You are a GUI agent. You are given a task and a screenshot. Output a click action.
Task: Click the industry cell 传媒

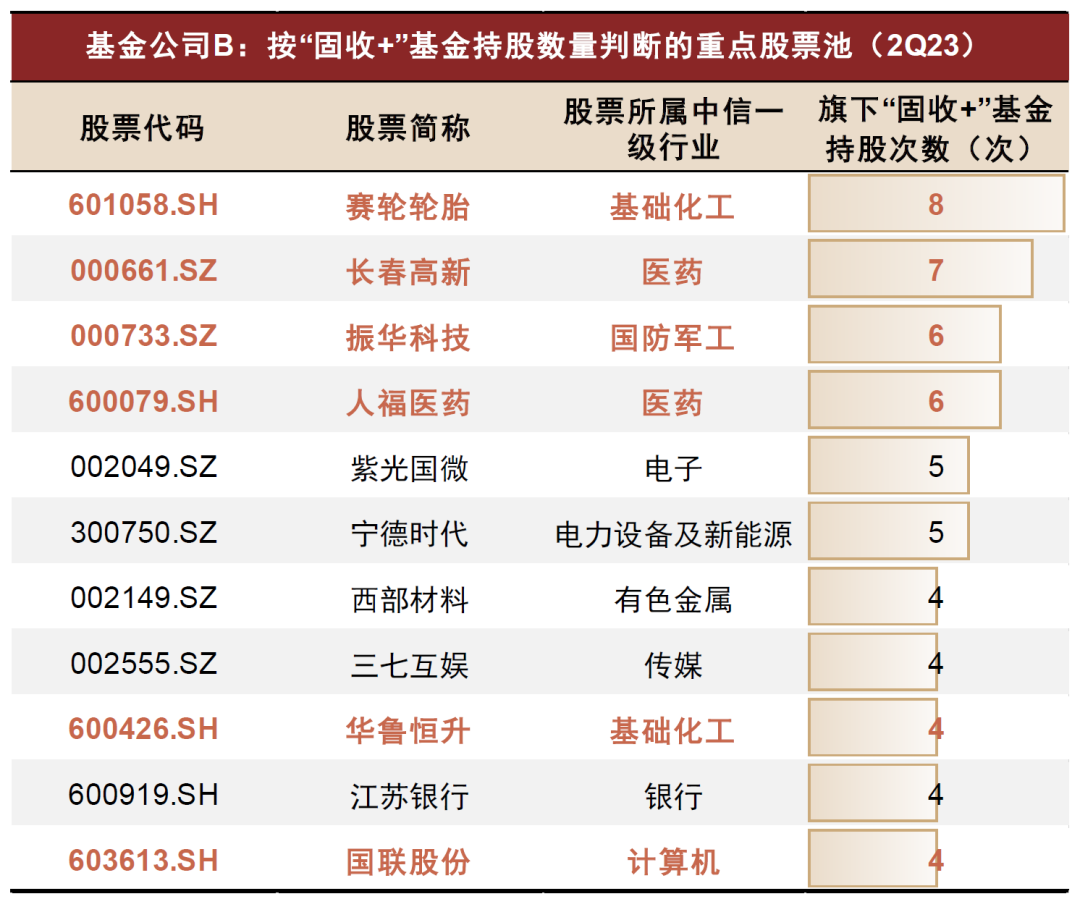coord(673,665)
